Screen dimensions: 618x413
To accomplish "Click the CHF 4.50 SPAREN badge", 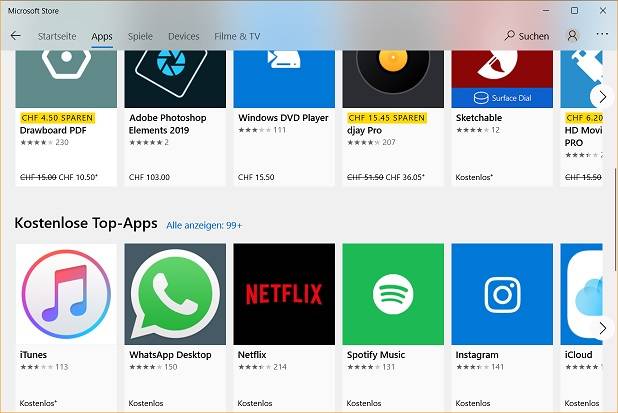I will (x=58, y=118).
